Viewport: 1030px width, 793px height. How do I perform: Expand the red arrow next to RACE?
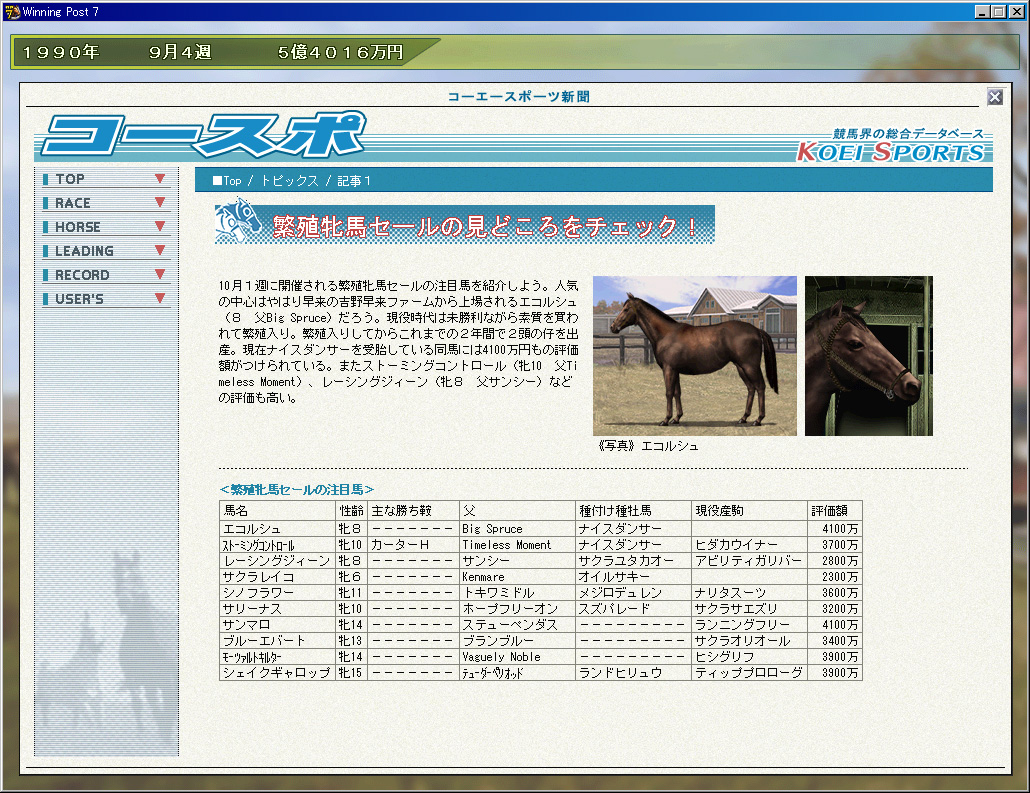point(160,202)
